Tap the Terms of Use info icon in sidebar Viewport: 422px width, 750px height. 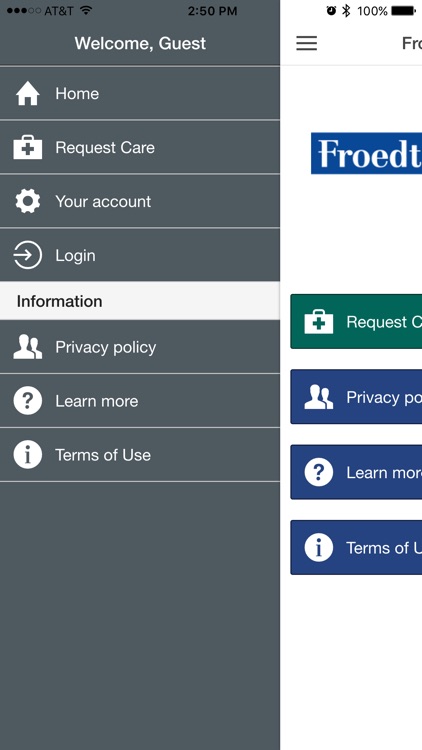pos(28,455)
